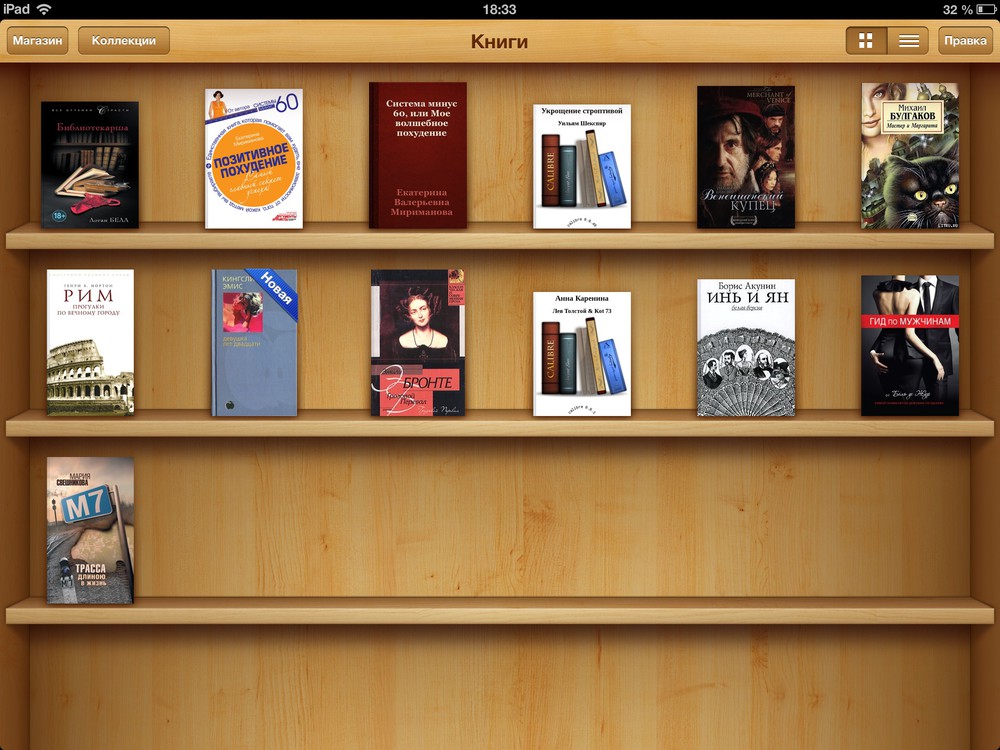
Task: Tap the Wi-Fi status icon
Action: coord(43,10)
